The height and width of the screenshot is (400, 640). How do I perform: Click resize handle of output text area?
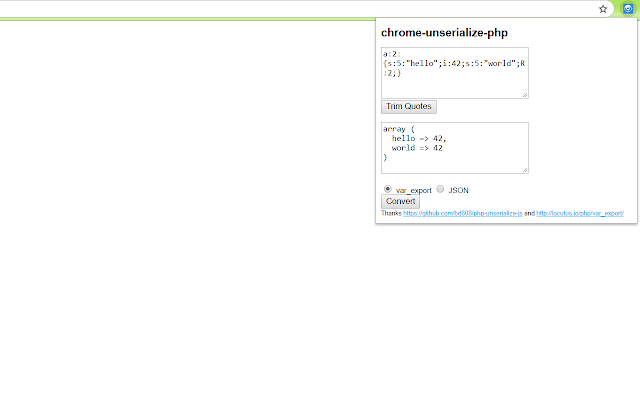point(525,170)
